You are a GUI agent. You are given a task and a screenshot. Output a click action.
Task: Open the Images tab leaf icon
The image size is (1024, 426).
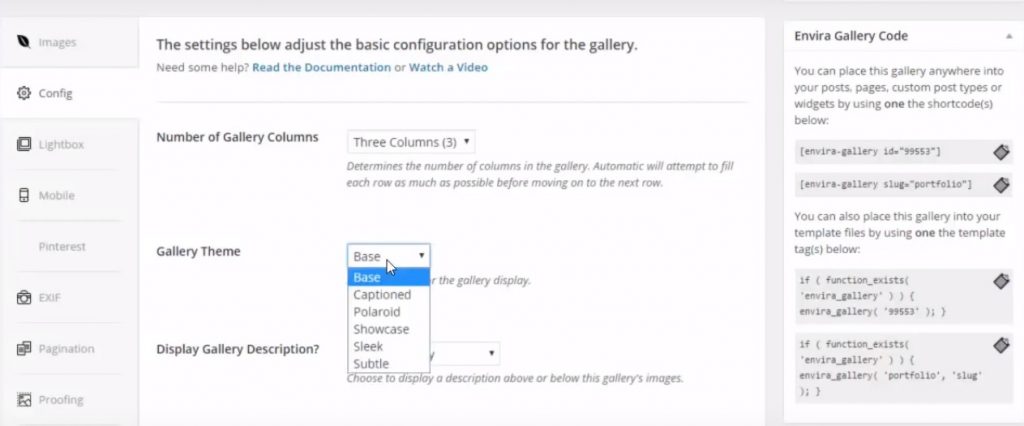[24, 42]
